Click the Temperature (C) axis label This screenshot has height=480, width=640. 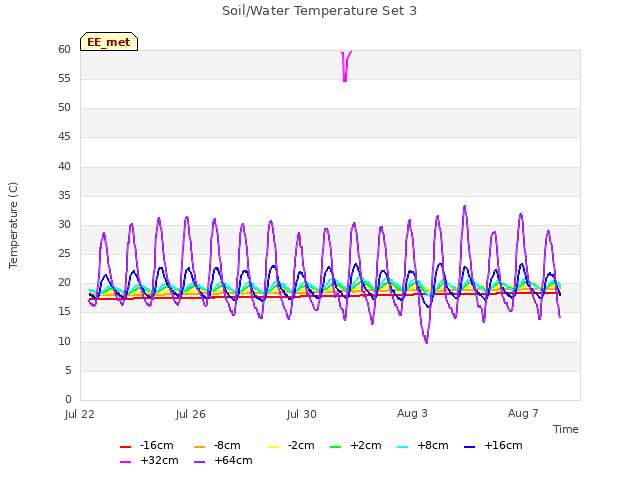tap(13, 225)
